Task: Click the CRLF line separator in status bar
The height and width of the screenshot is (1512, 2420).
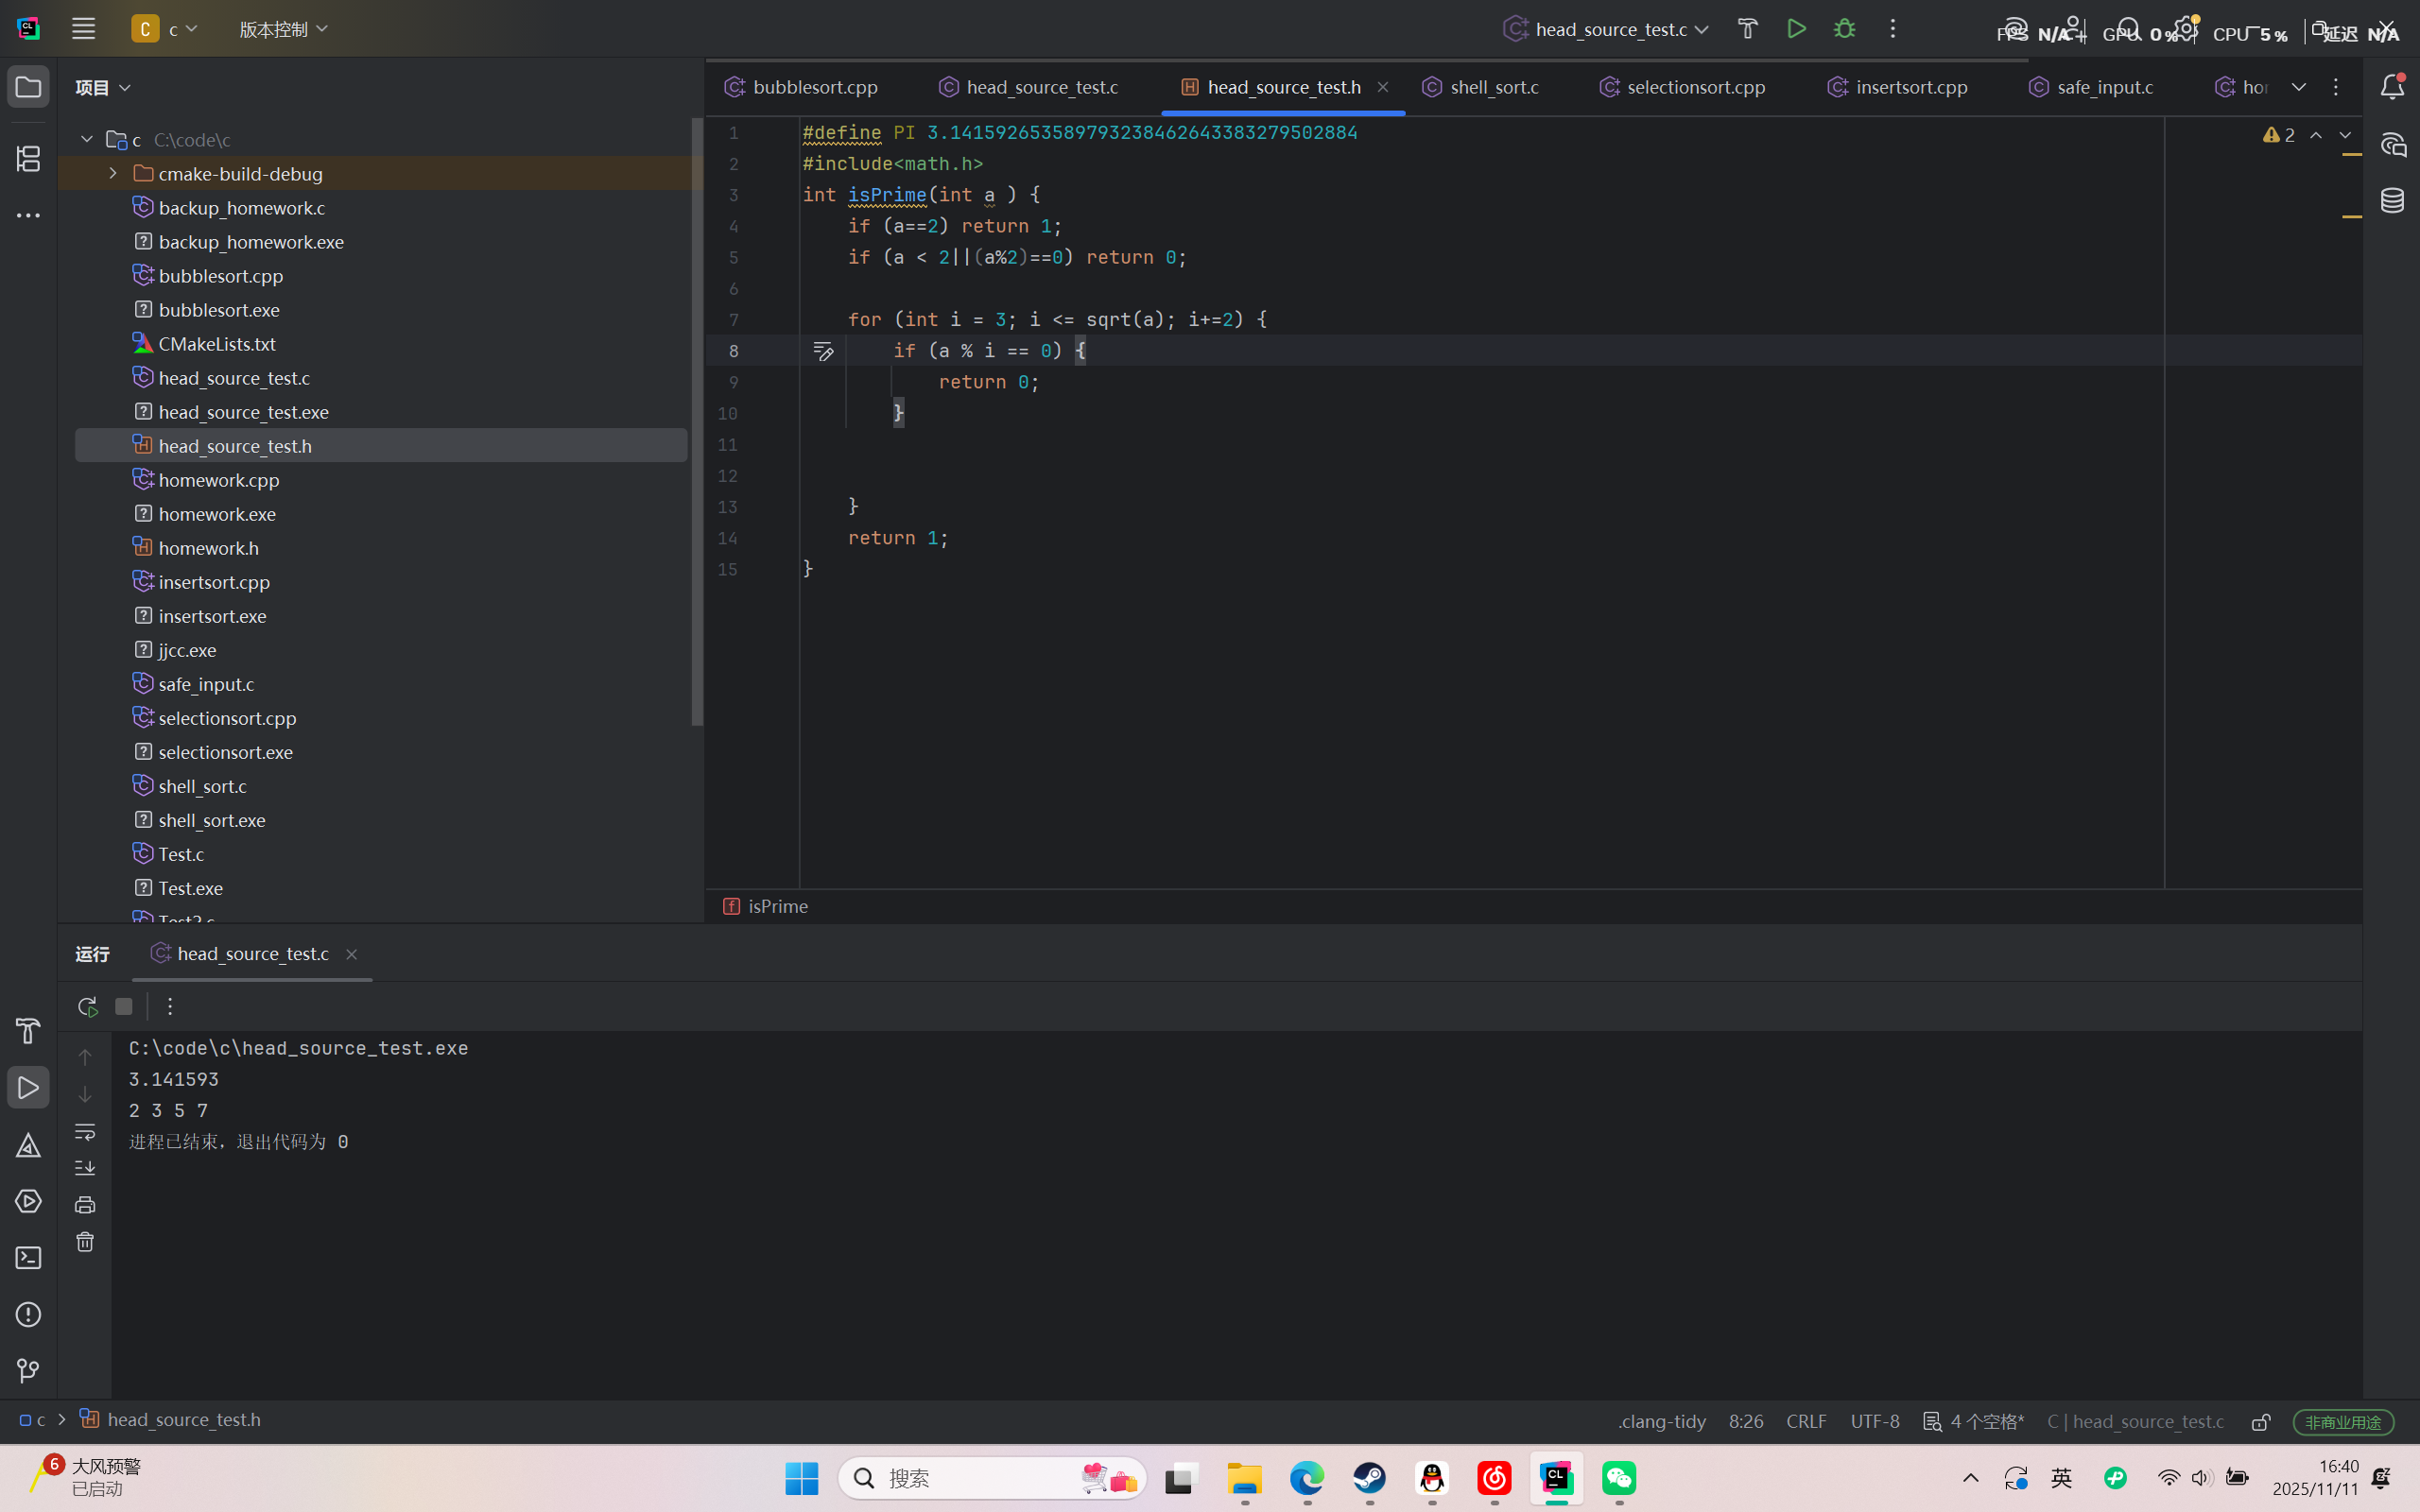Action: 1806,1421
